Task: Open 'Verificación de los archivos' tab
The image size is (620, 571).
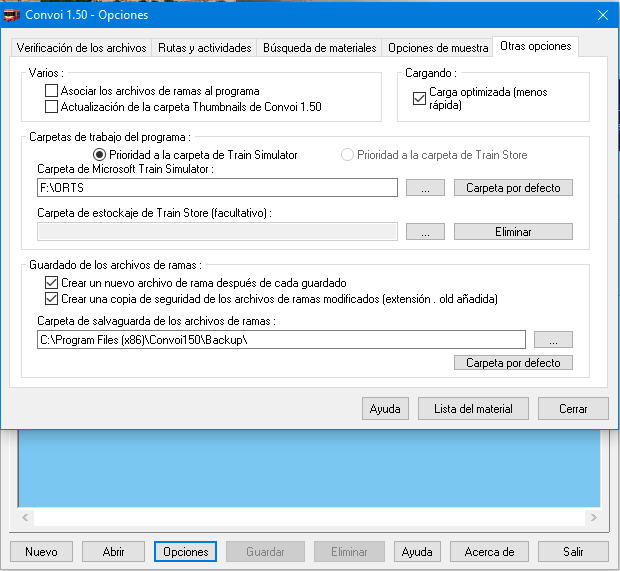Action: coord(81,48)
